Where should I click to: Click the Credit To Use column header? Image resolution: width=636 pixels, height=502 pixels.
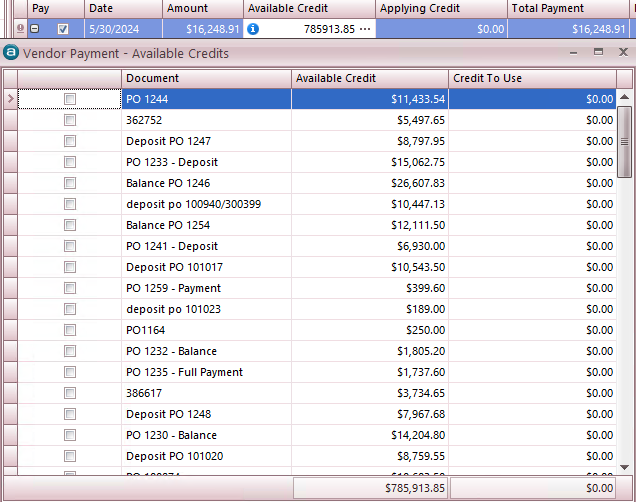[531, 78]
